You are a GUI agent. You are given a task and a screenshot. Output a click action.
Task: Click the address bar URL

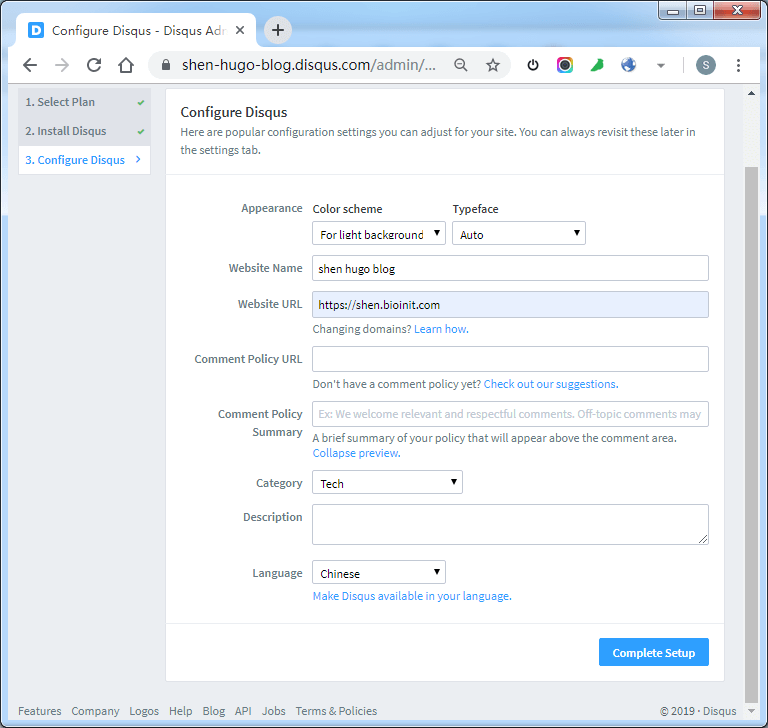click(x=309, y=65)
